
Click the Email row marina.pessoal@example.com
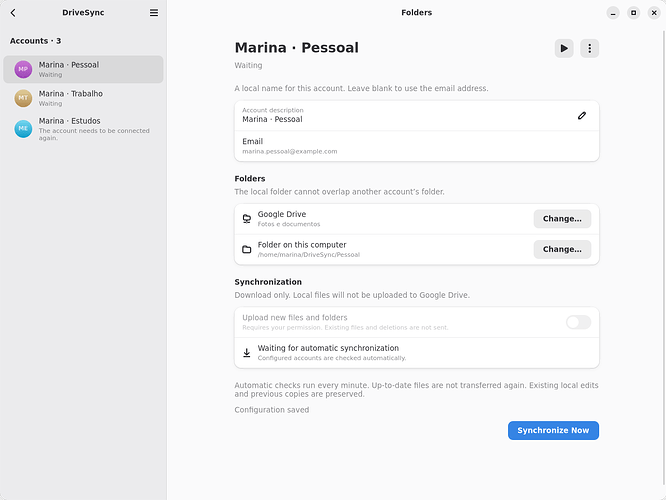417,146
